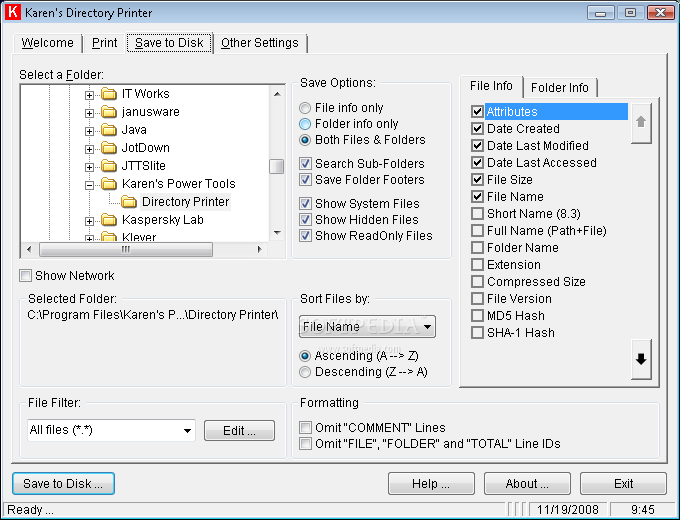The height and width of the screenshot is (520, 680).
Task: Click the folder tree vertical scrollbar thumb
Action: 277,166
